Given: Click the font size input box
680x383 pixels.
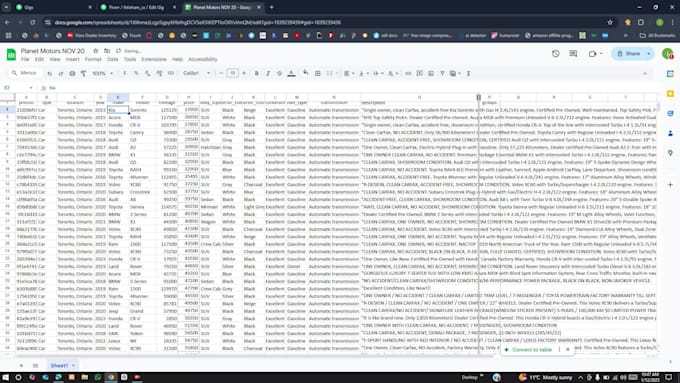Looking at the screenshot, I should 232,73.
